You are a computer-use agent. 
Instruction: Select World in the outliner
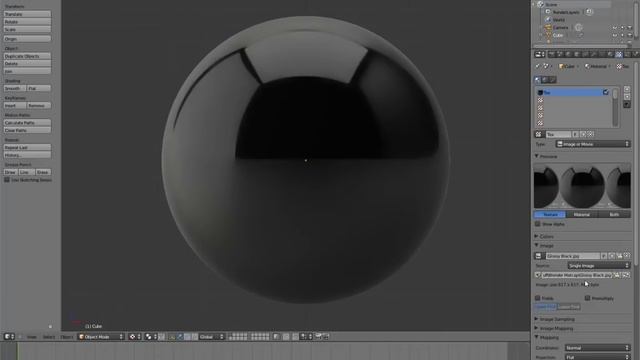tap(559, 20)
